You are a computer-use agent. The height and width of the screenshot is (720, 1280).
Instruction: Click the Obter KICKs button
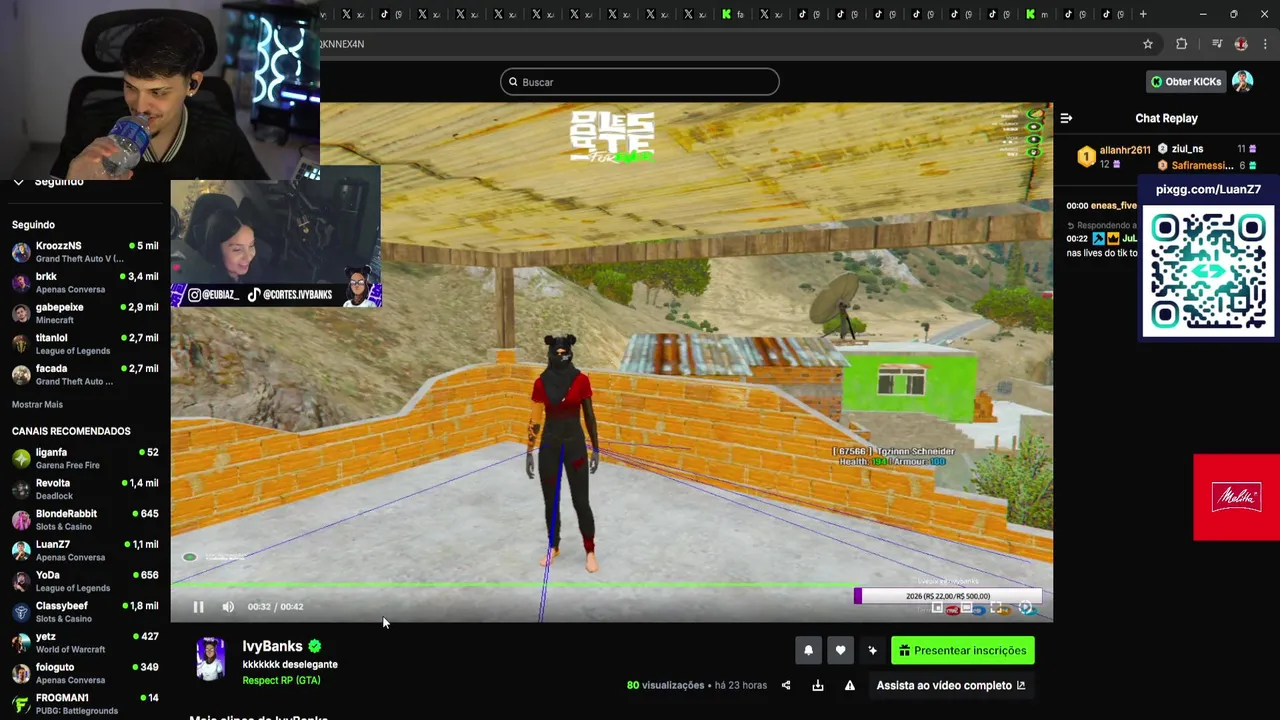point(1186,82)
